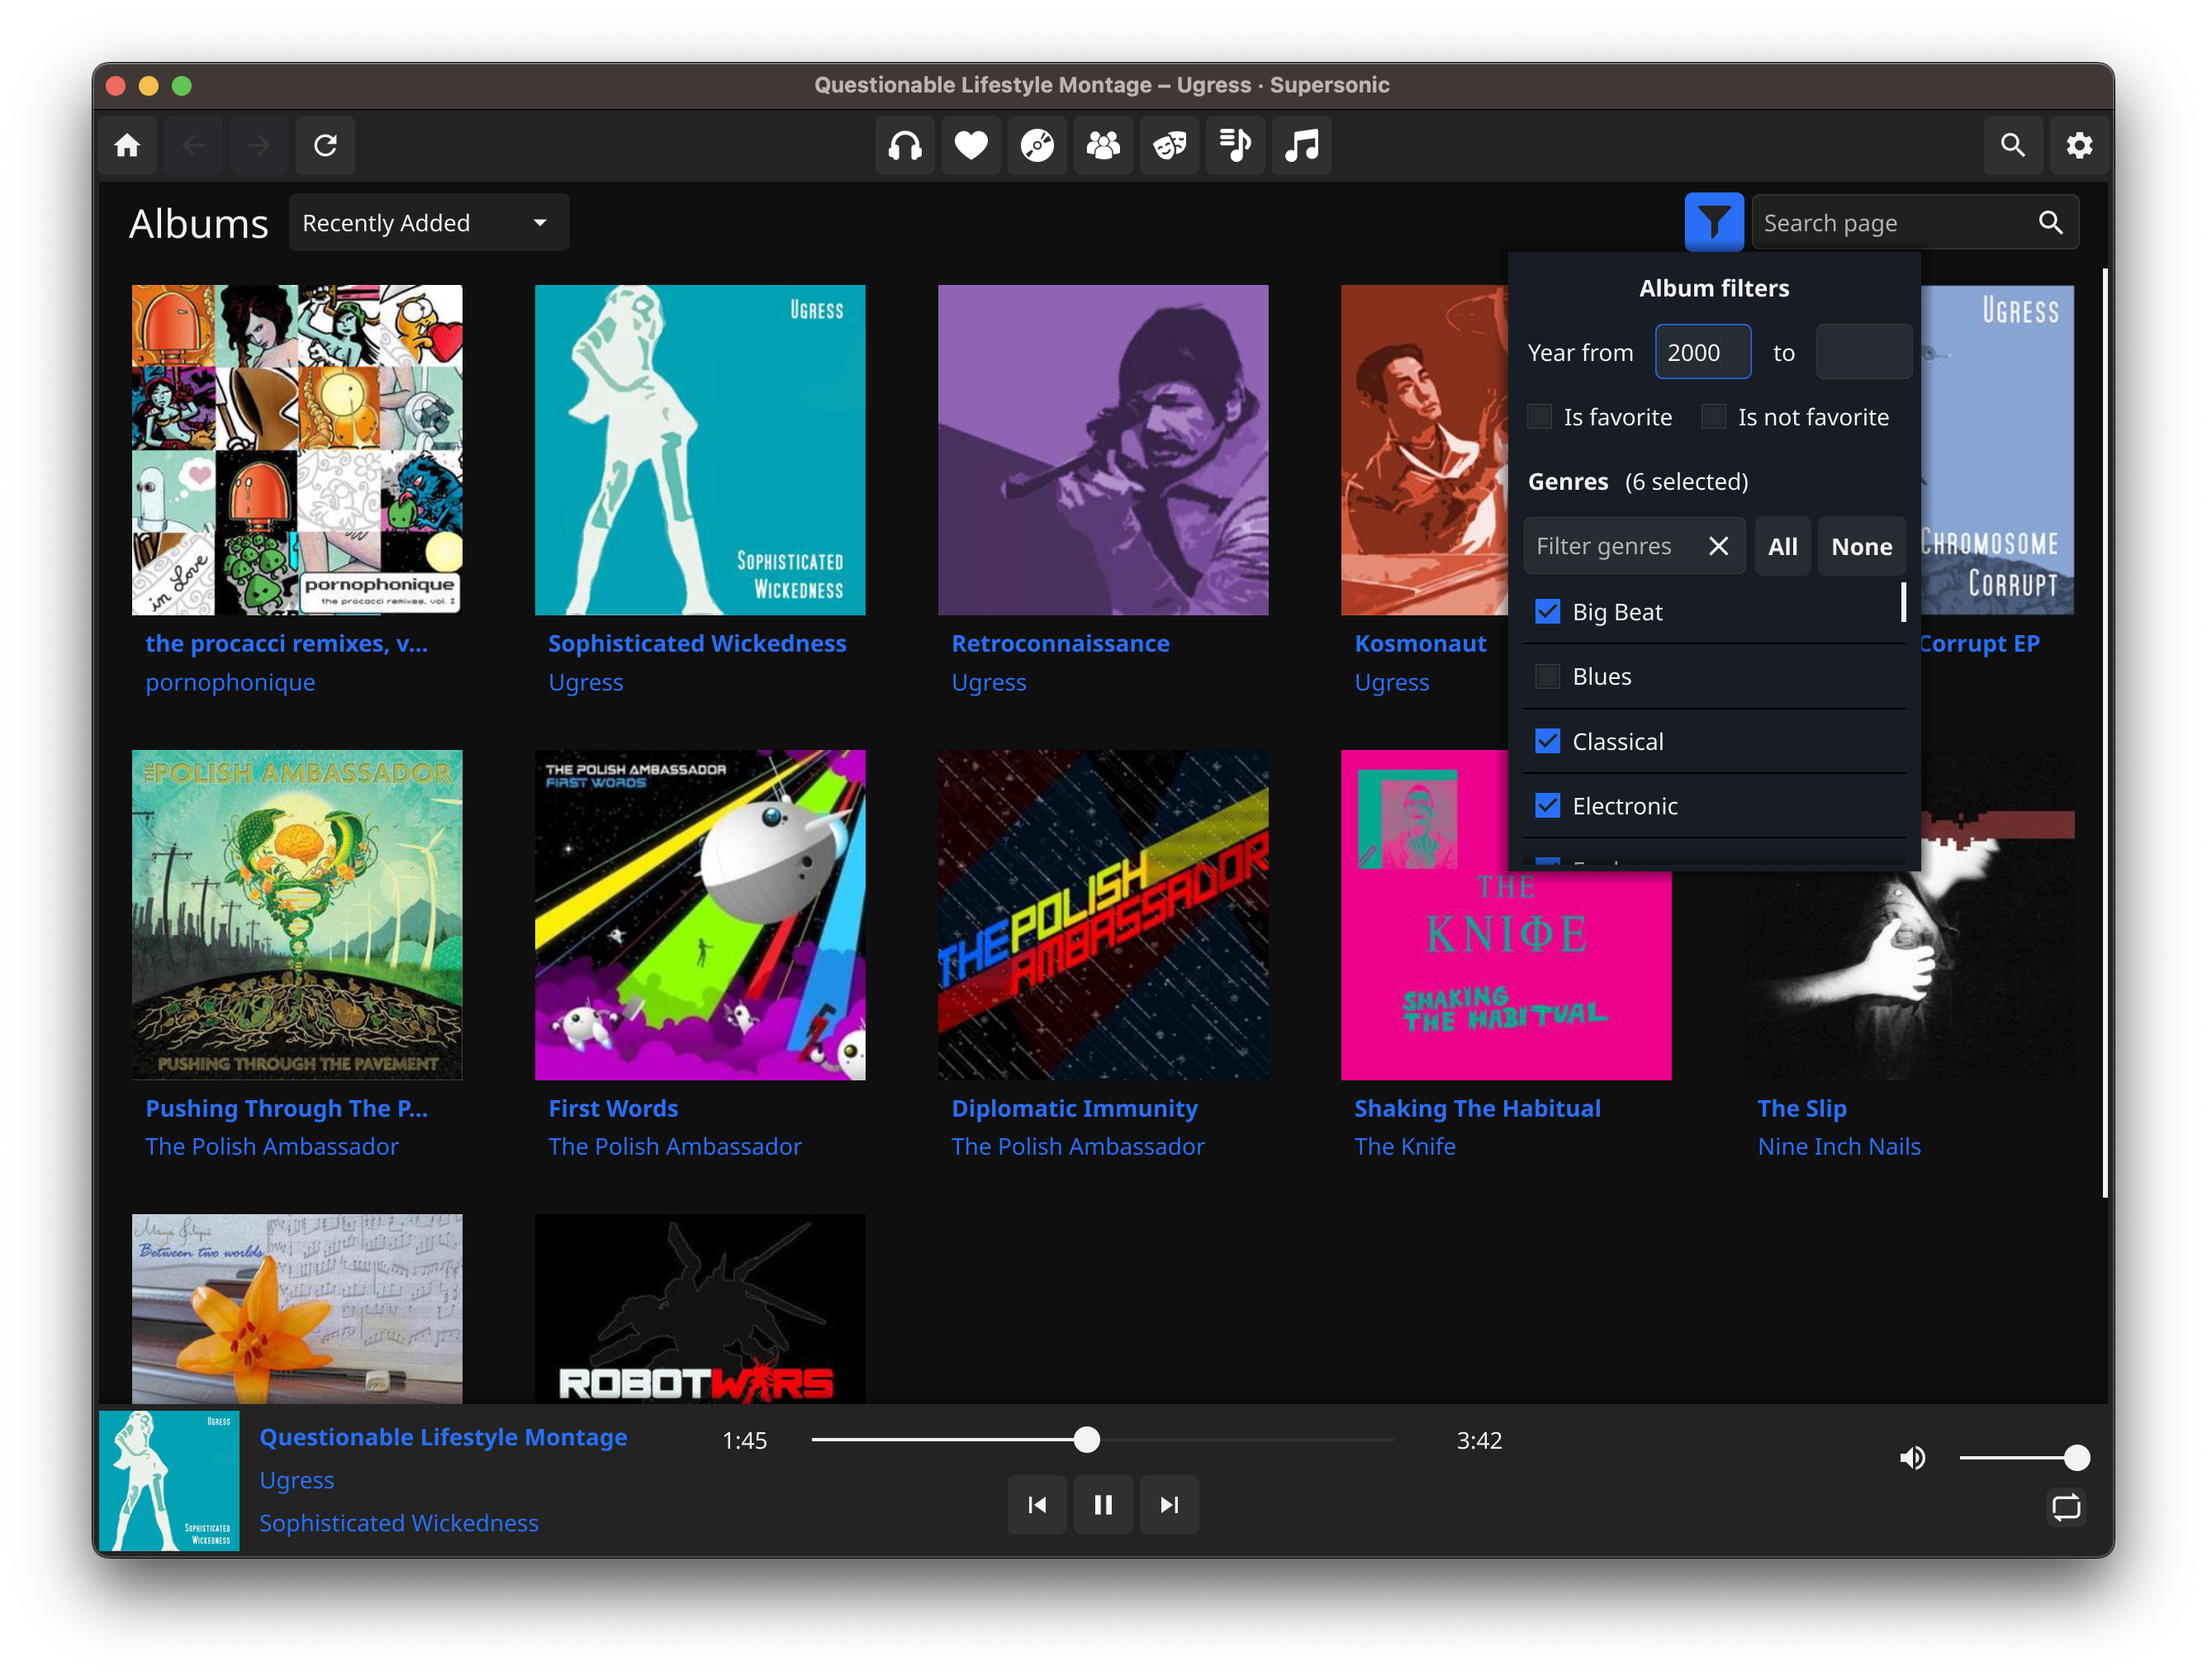Uncheck the Electronic genre
This screenshot has height=1680, width=2207.
(x=1547, y=806)
